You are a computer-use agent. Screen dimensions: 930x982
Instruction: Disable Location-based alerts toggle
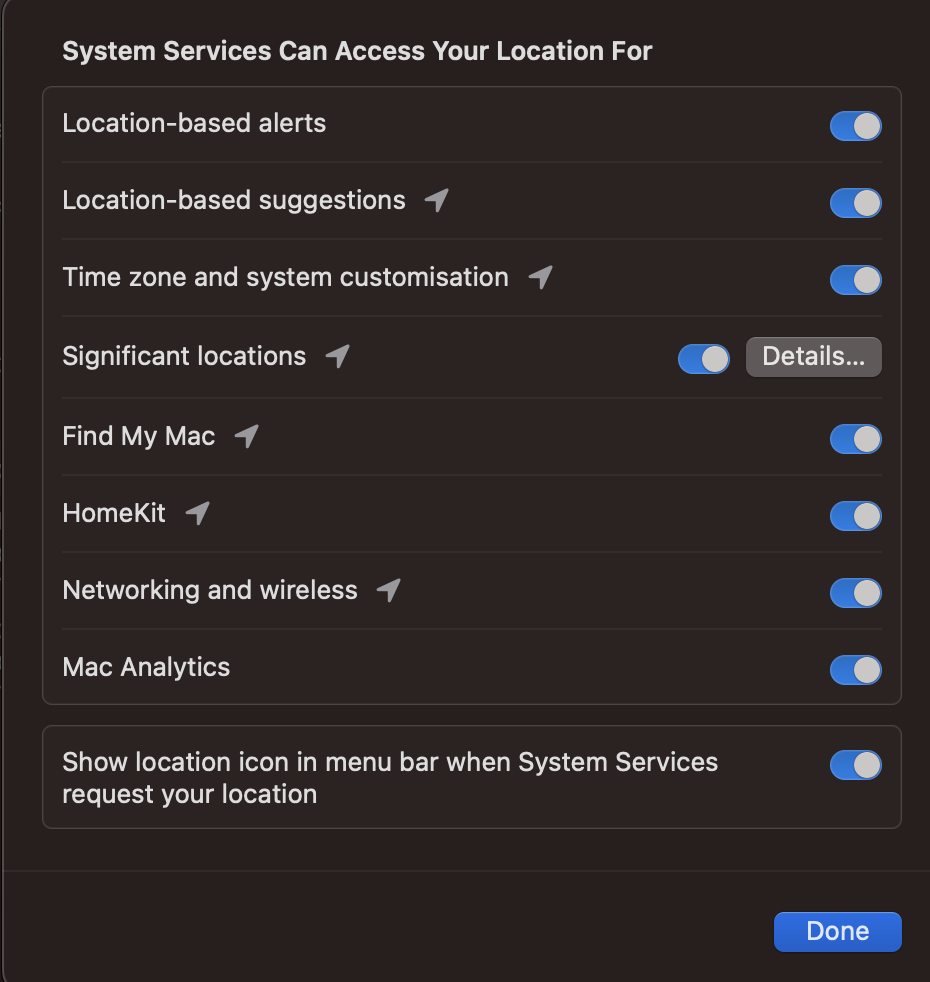coord(855,126)
